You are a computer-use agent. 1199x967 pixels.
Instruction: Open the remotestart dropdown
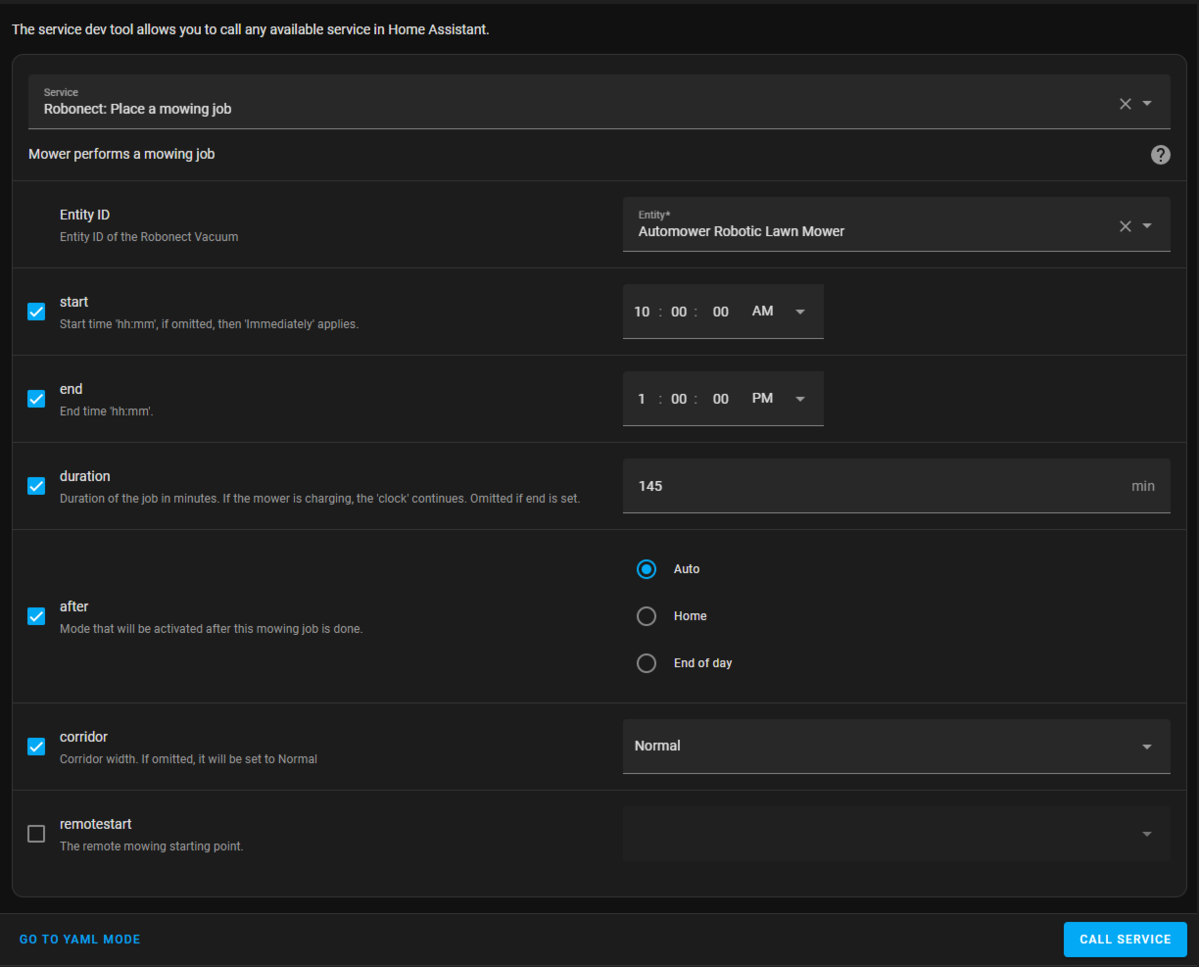pos(896,834)
